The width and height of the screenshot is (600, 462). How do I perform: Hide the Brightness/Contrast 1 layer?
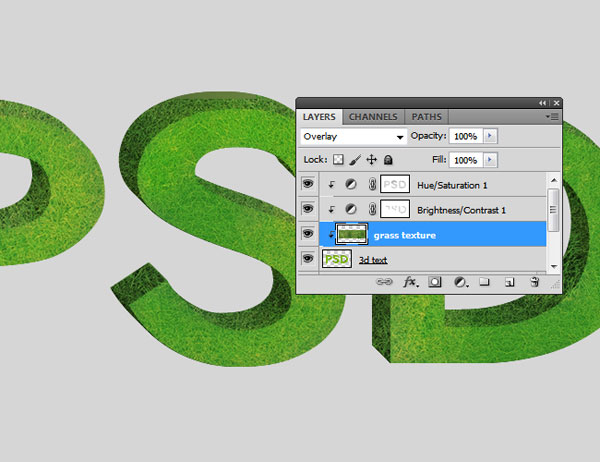tap(308, 209)
